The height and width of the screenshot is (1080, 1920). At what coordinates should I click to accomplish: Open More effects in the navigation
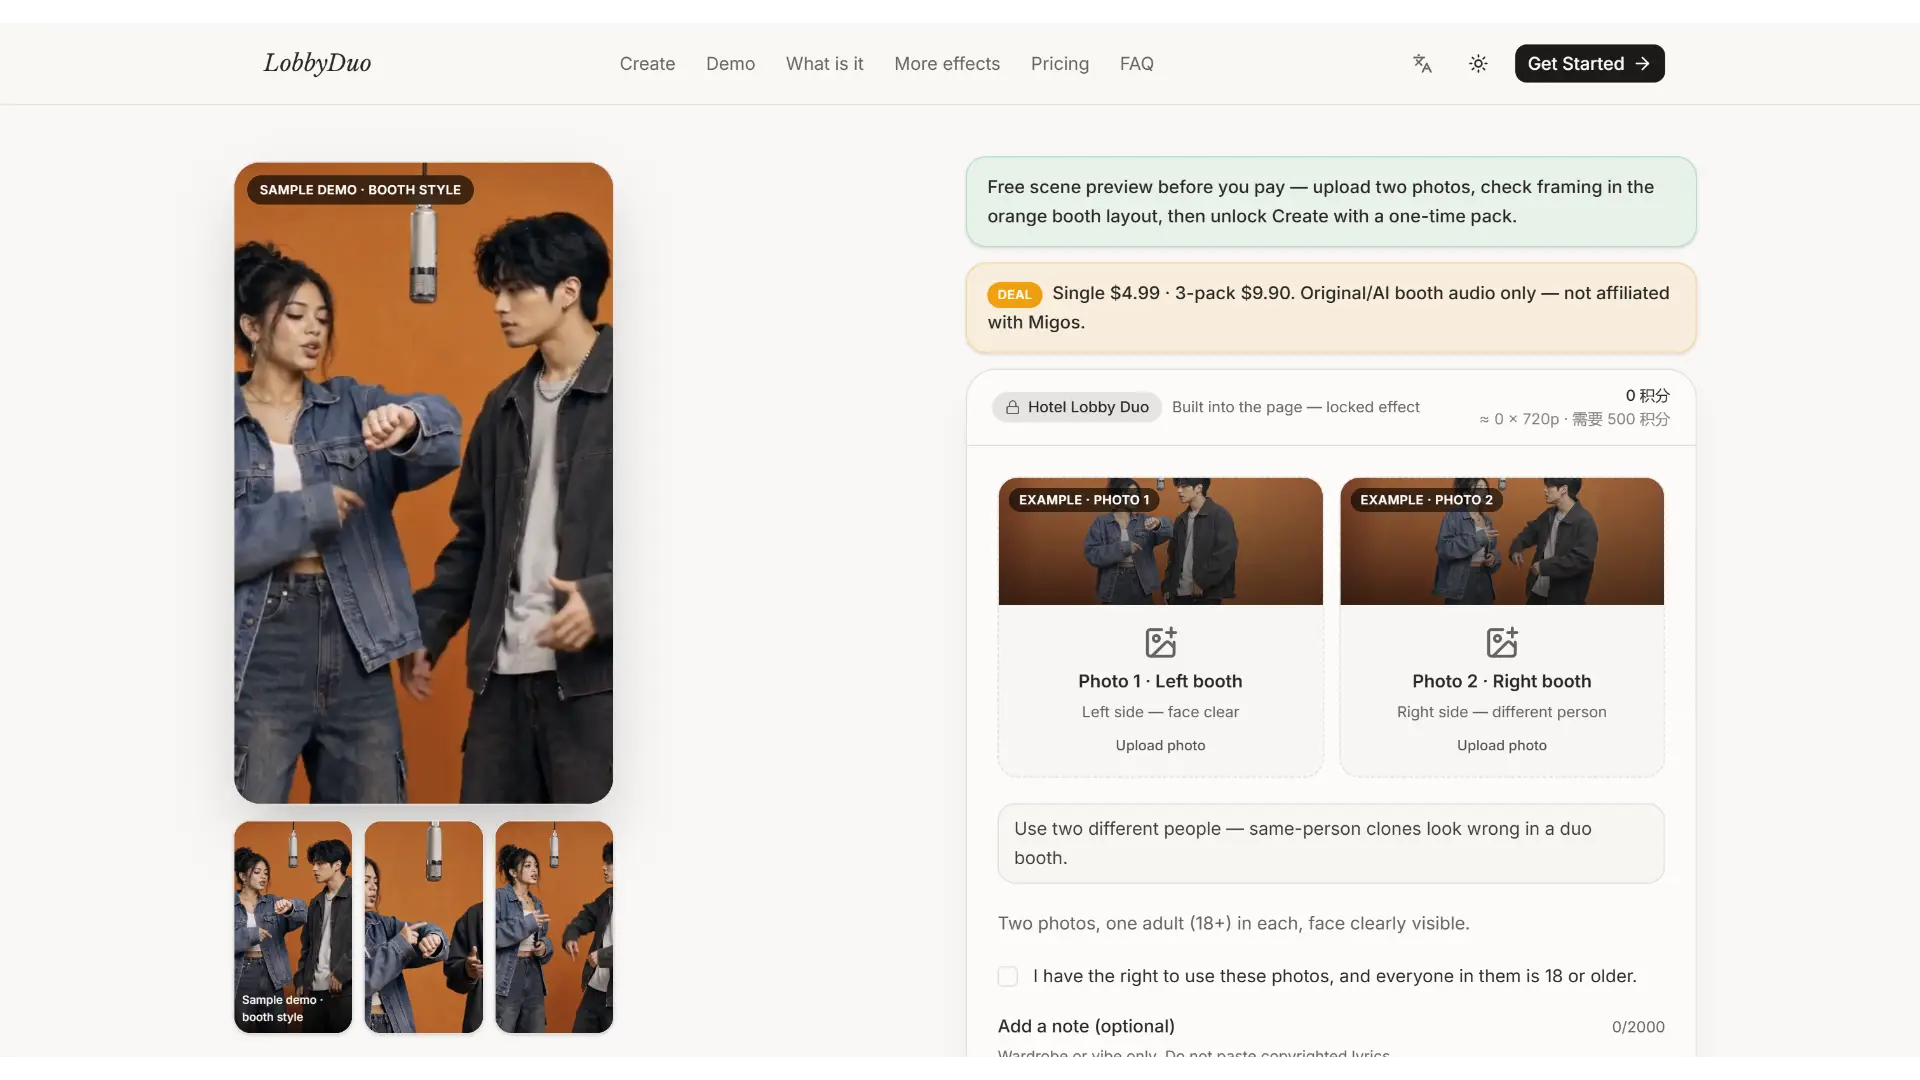[x=947, y=64]
